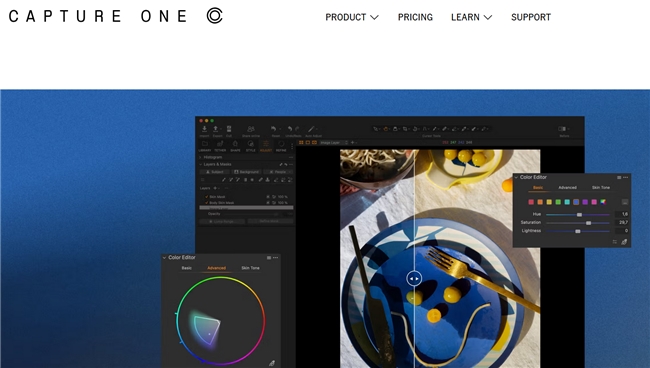Toggle the Skin Mask layer checkbox
The height and width of the screenshot is (368, 650).
pos(206,197)
